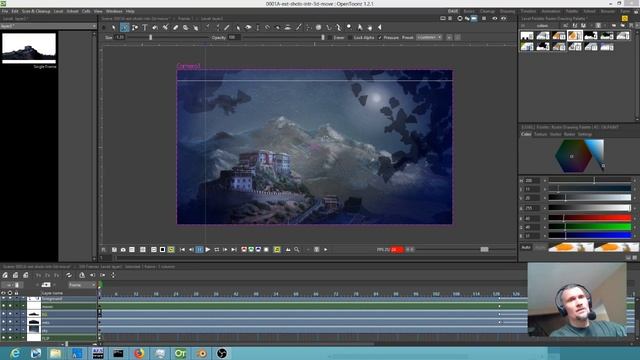Click the add preset plus button

(x=449, y=37)
